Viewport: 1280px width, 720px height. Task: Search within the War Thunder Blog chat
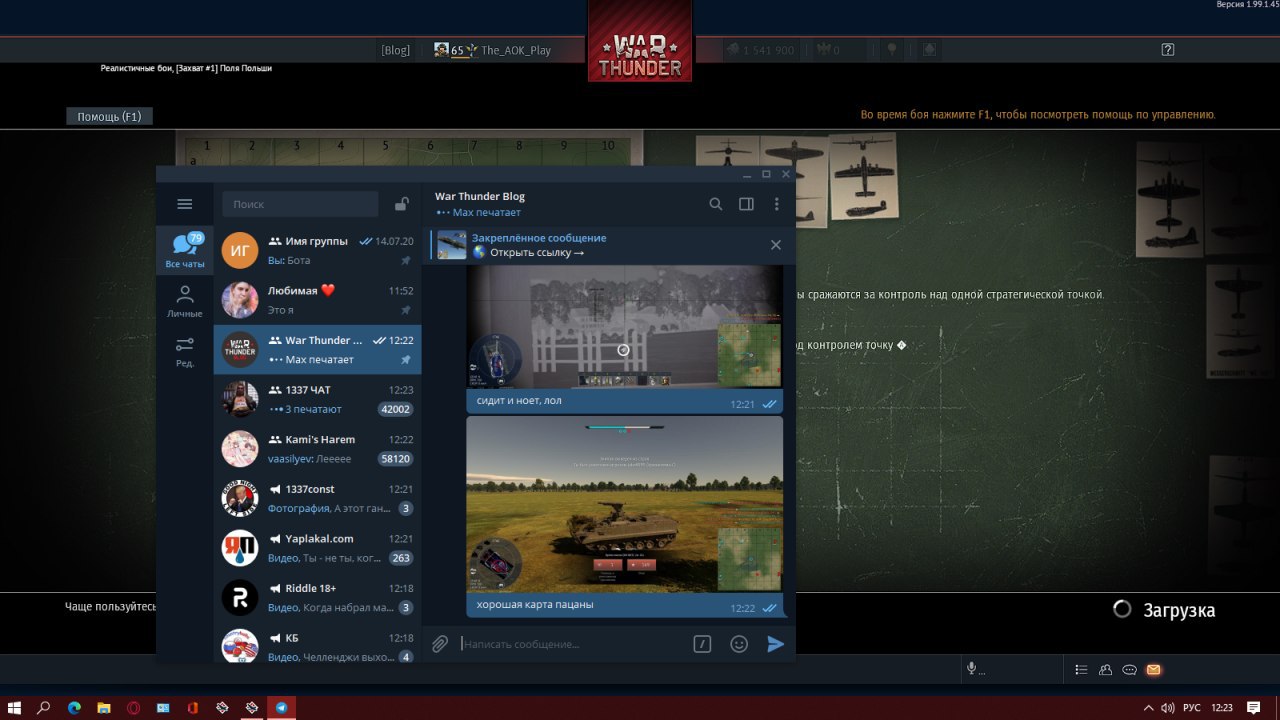(x=716, y=204)
